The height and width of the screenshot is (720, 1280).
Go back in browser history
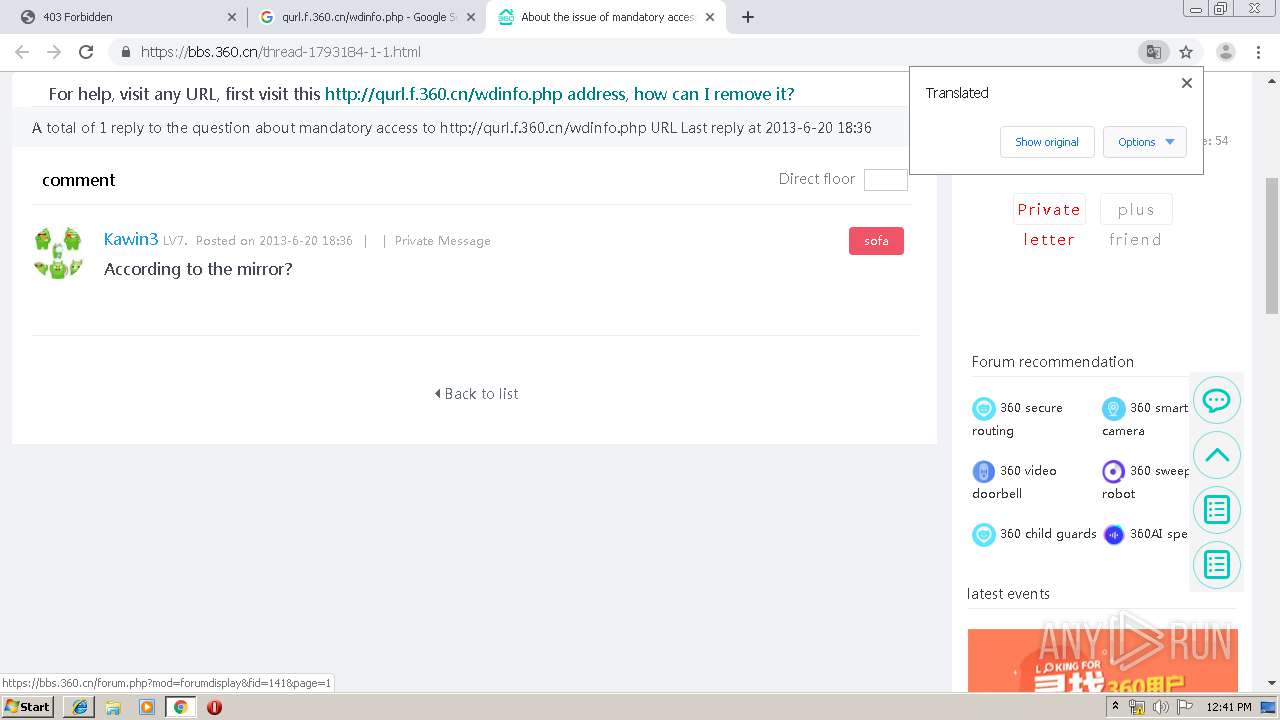click(22, 52)
